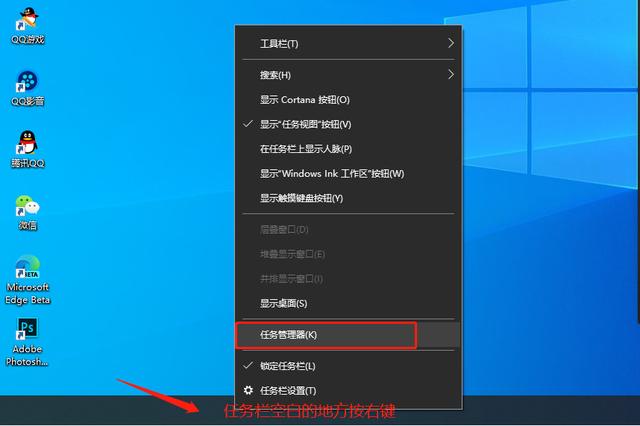Choose 显示桌面(S) from the menu

click(x=348, y=303)
